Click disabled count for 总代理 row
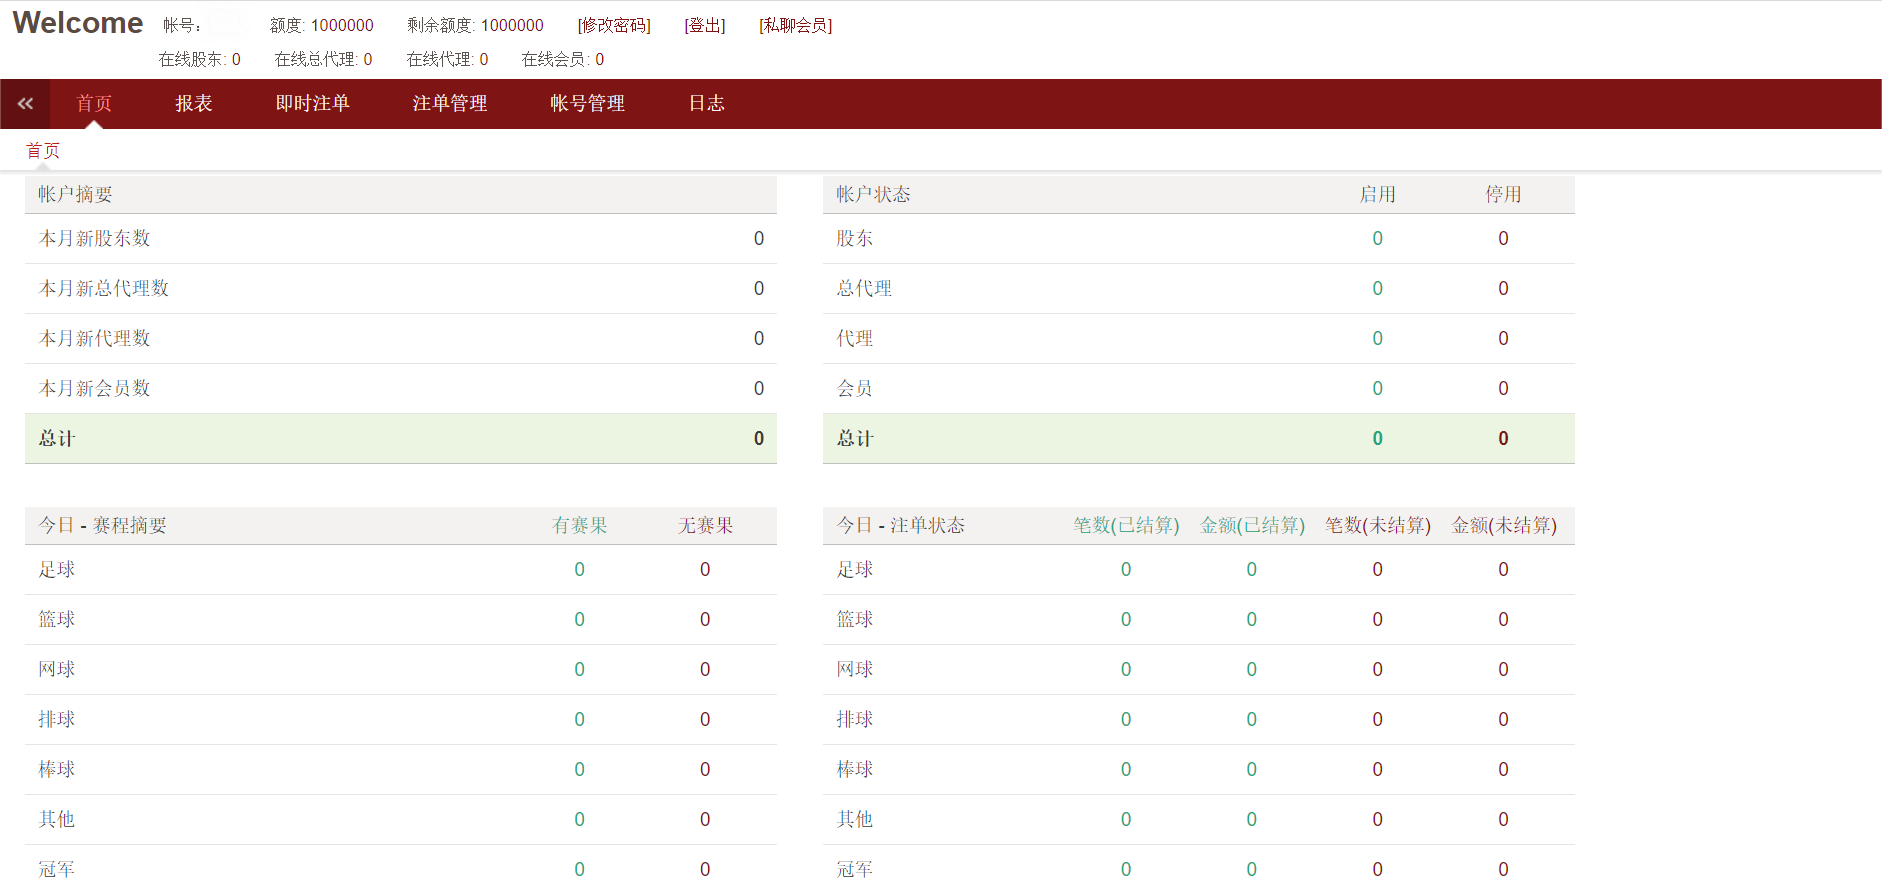The width and height of the screenshot is (1882, 891). point(1503,289)
